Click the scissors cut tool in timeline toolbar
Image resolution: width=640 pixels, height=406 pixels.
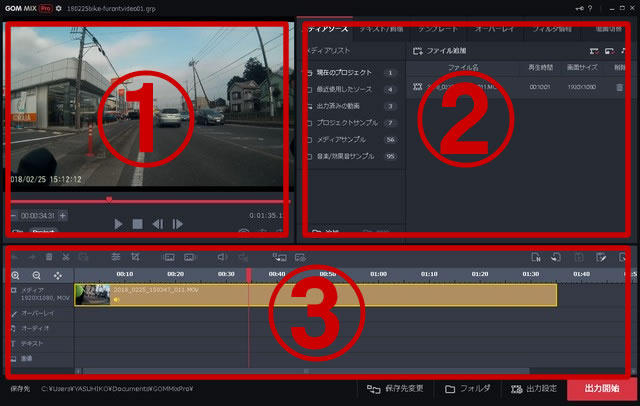[66, 257]
